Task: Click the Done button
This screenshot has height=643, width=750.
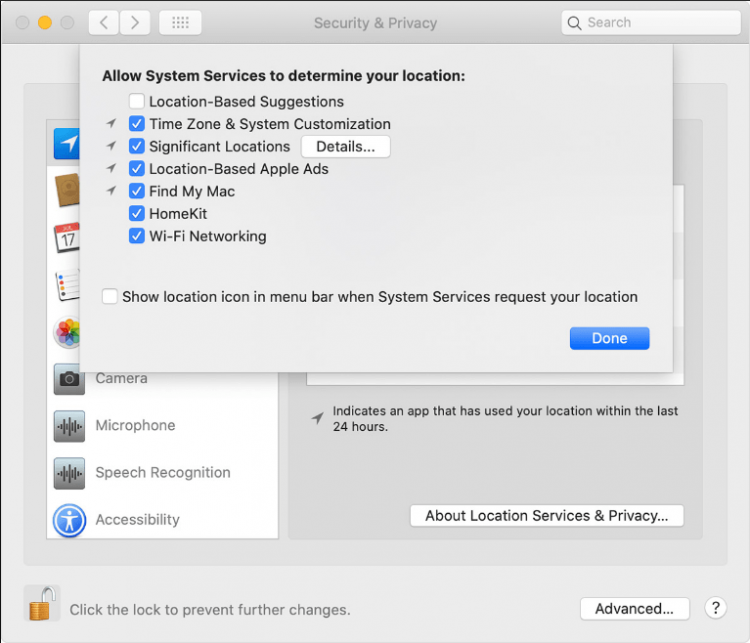Action: pyautogui.click(x=609, y=338)
